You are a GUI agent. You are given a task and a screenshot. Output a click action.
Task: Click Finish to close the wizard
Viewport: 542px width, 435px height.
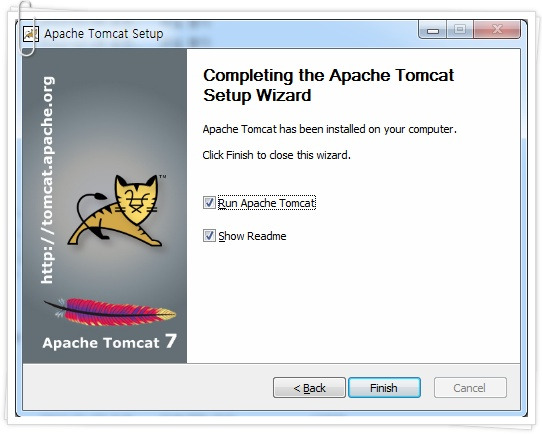coord(384,388)
